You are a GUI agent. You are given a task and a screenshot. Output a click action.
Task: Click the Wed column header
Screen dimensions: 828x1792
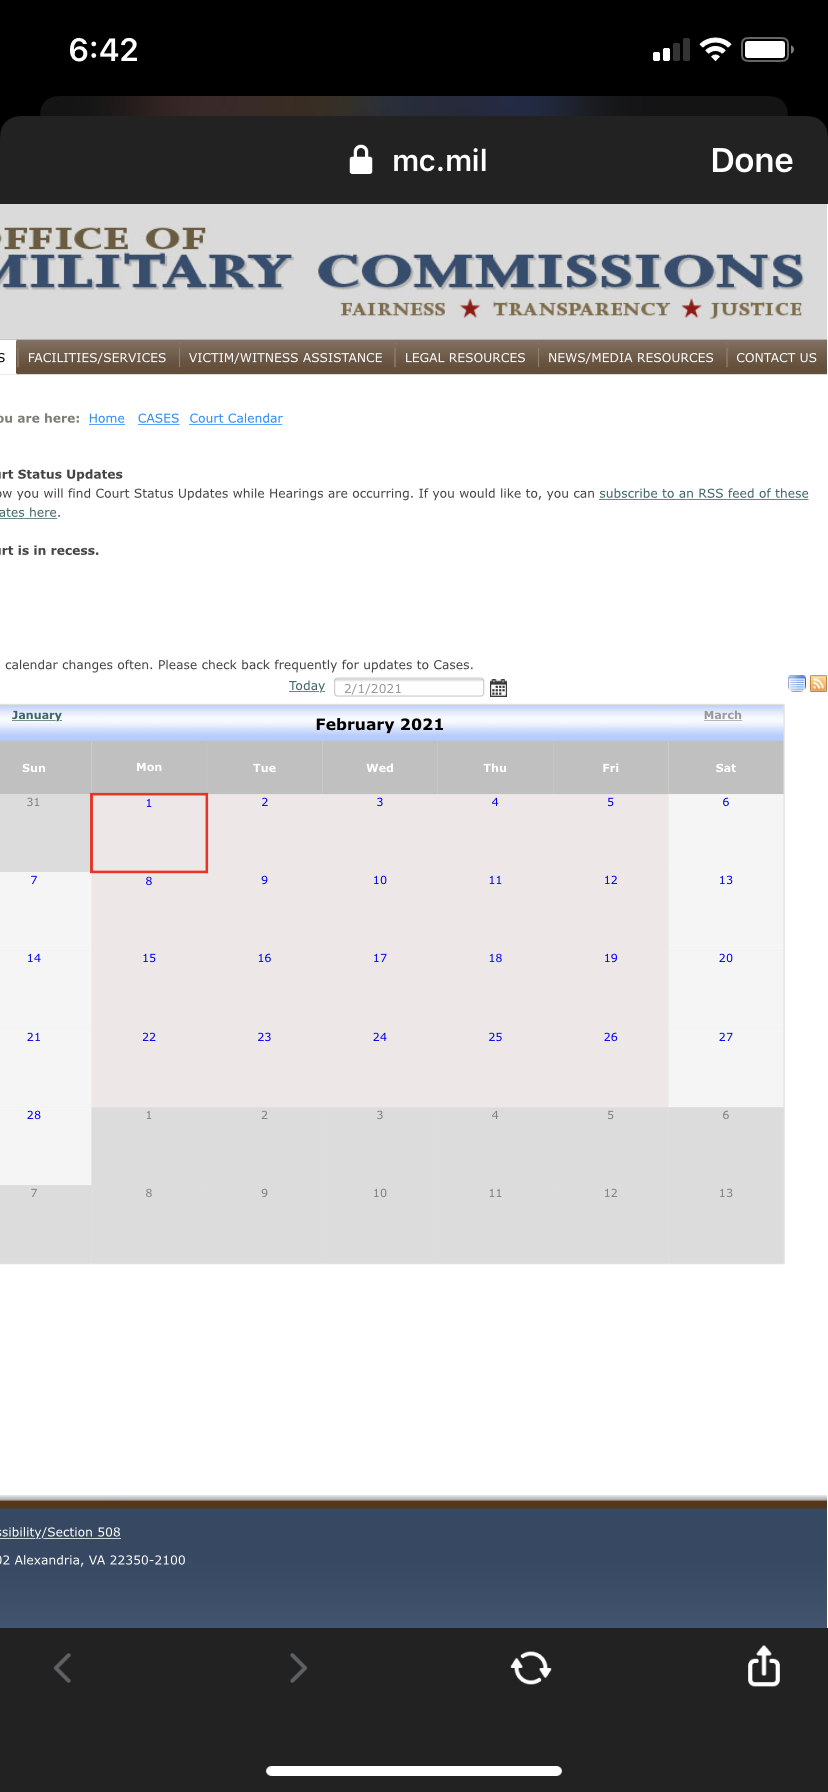click(x=380, y=768)
